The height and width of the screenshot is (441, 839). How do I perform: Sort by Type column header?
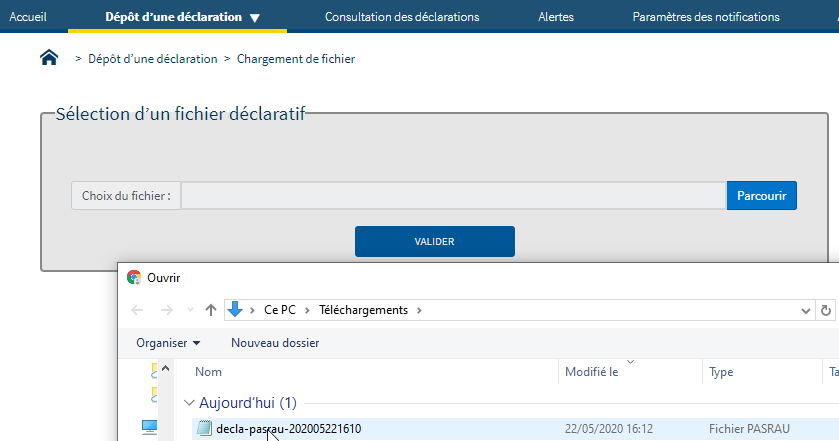click(721, 372)
